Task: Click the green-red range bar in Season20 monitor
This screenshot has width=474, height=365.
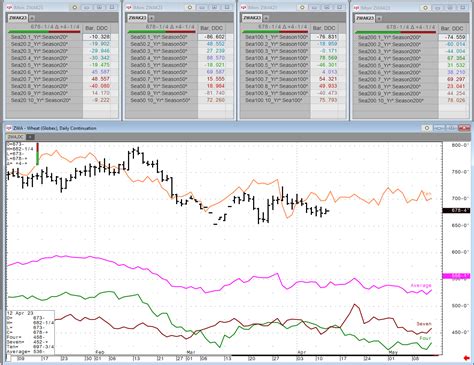Action: coord(44,32)
